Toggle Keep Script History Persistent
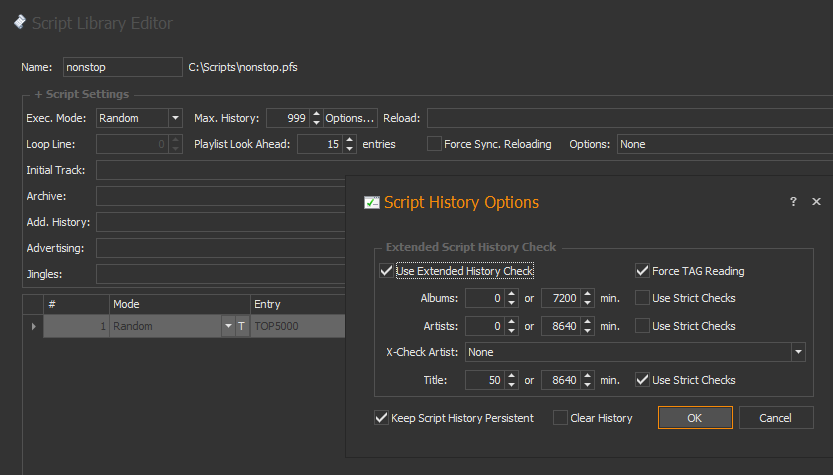This screenshot has width=833, height=475. tap(381, 418)
